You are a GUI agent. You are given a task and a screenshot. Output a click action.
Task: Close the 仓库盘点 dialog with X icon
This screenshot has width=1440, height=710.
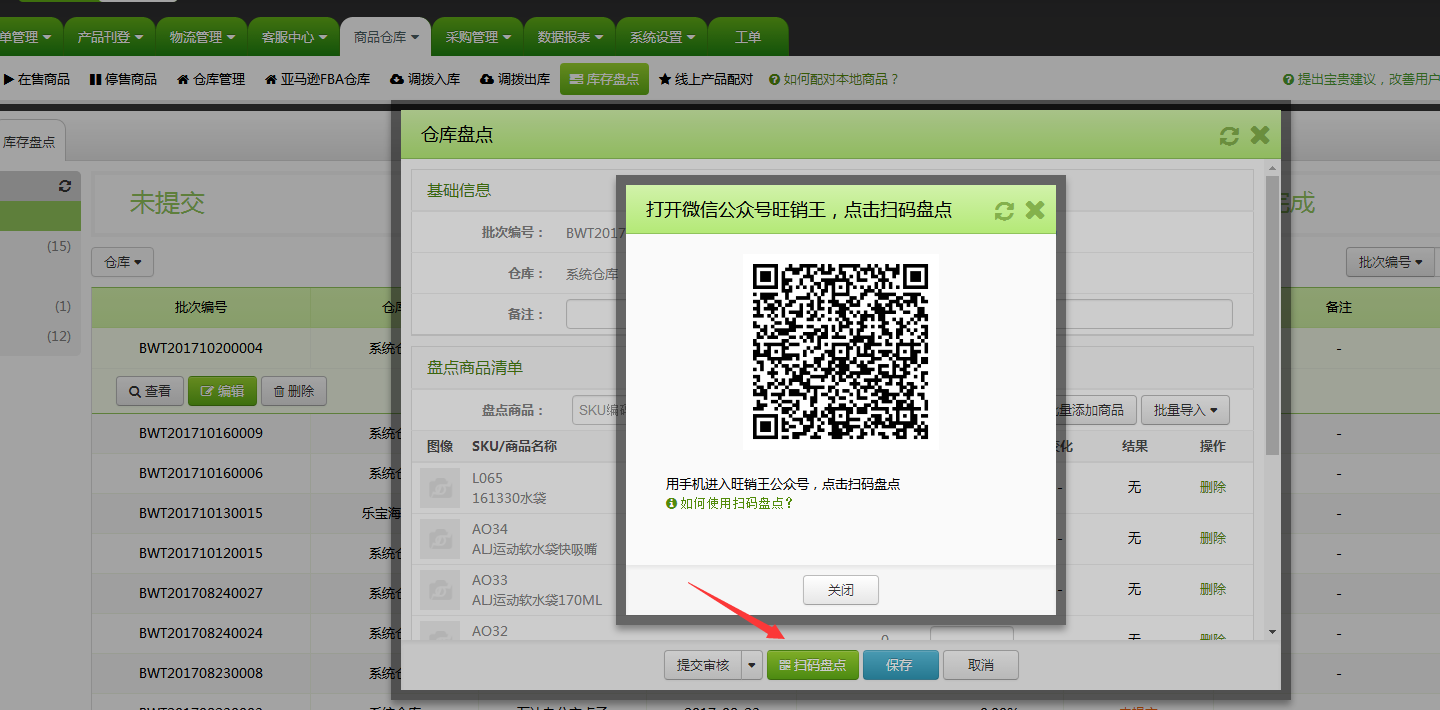point(1260,135)
